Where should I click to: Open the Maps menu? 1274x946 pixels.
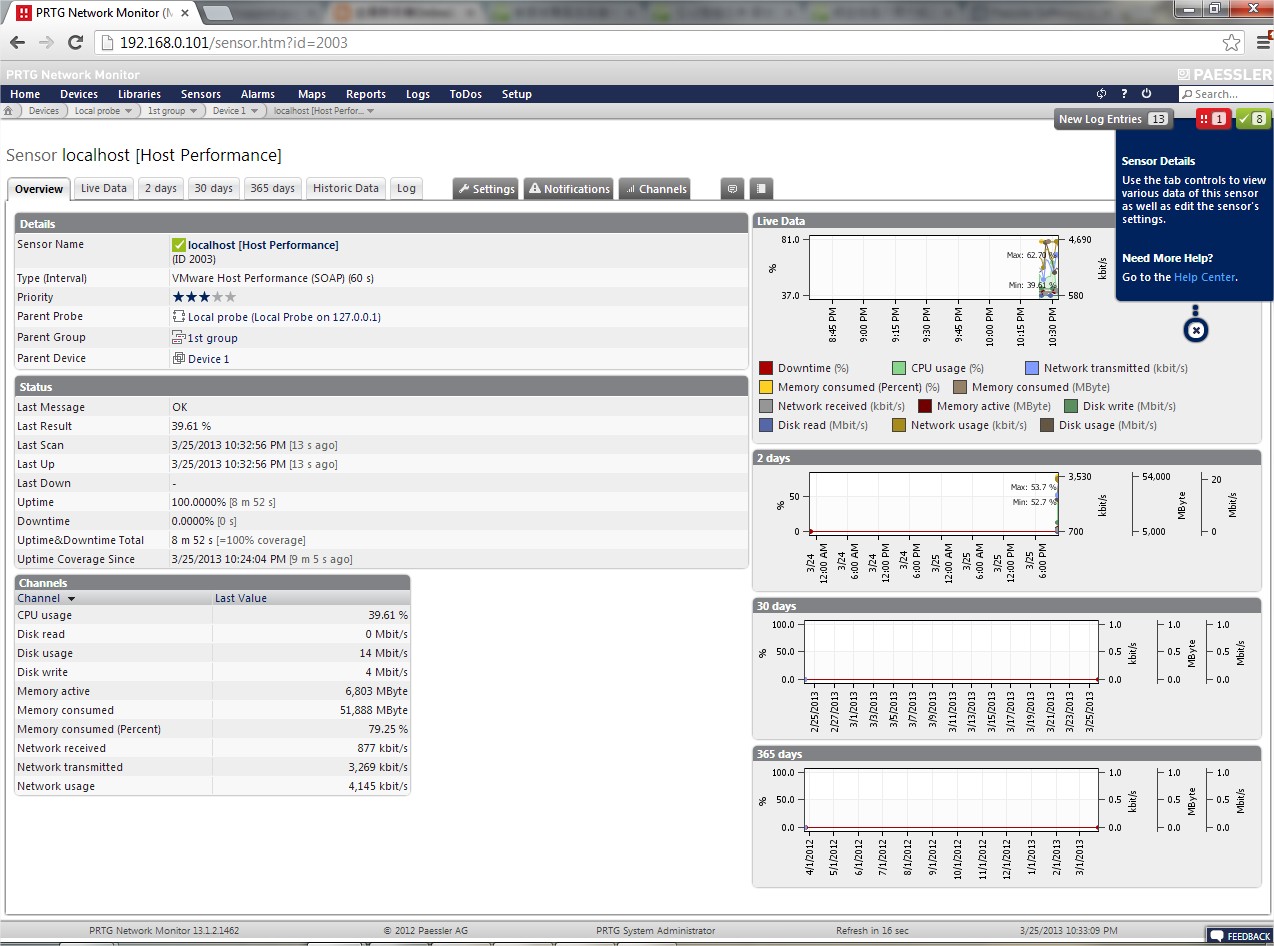(x=312, y=94)
